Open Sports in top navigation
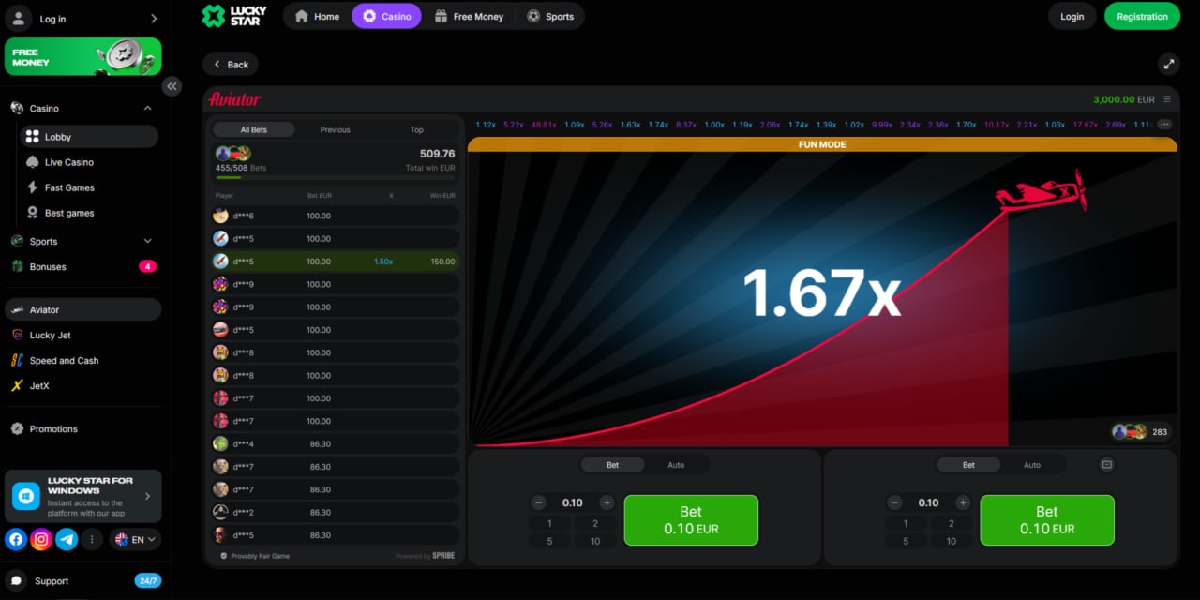 [x=551, y=16]
